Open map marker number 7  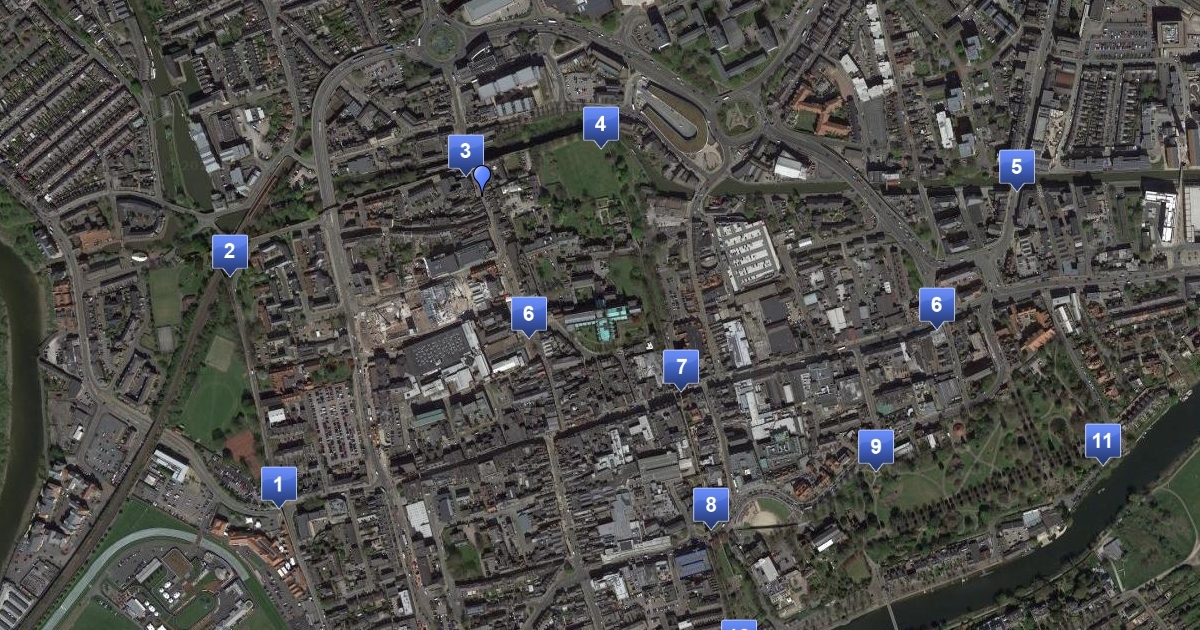click(681, 367)
